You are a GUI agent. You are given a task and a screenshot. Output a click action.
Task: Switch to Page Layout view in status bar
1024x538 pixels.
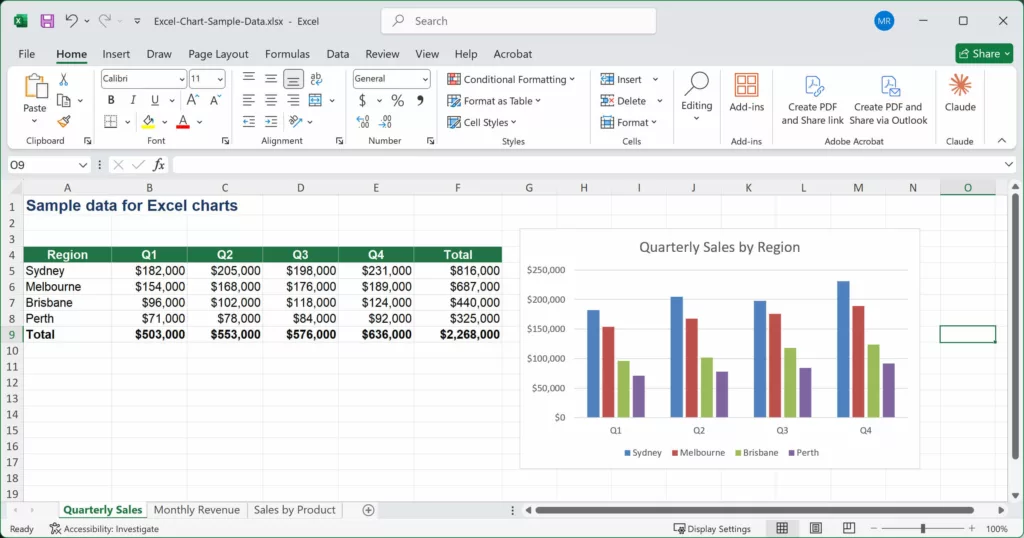(815, 528)
